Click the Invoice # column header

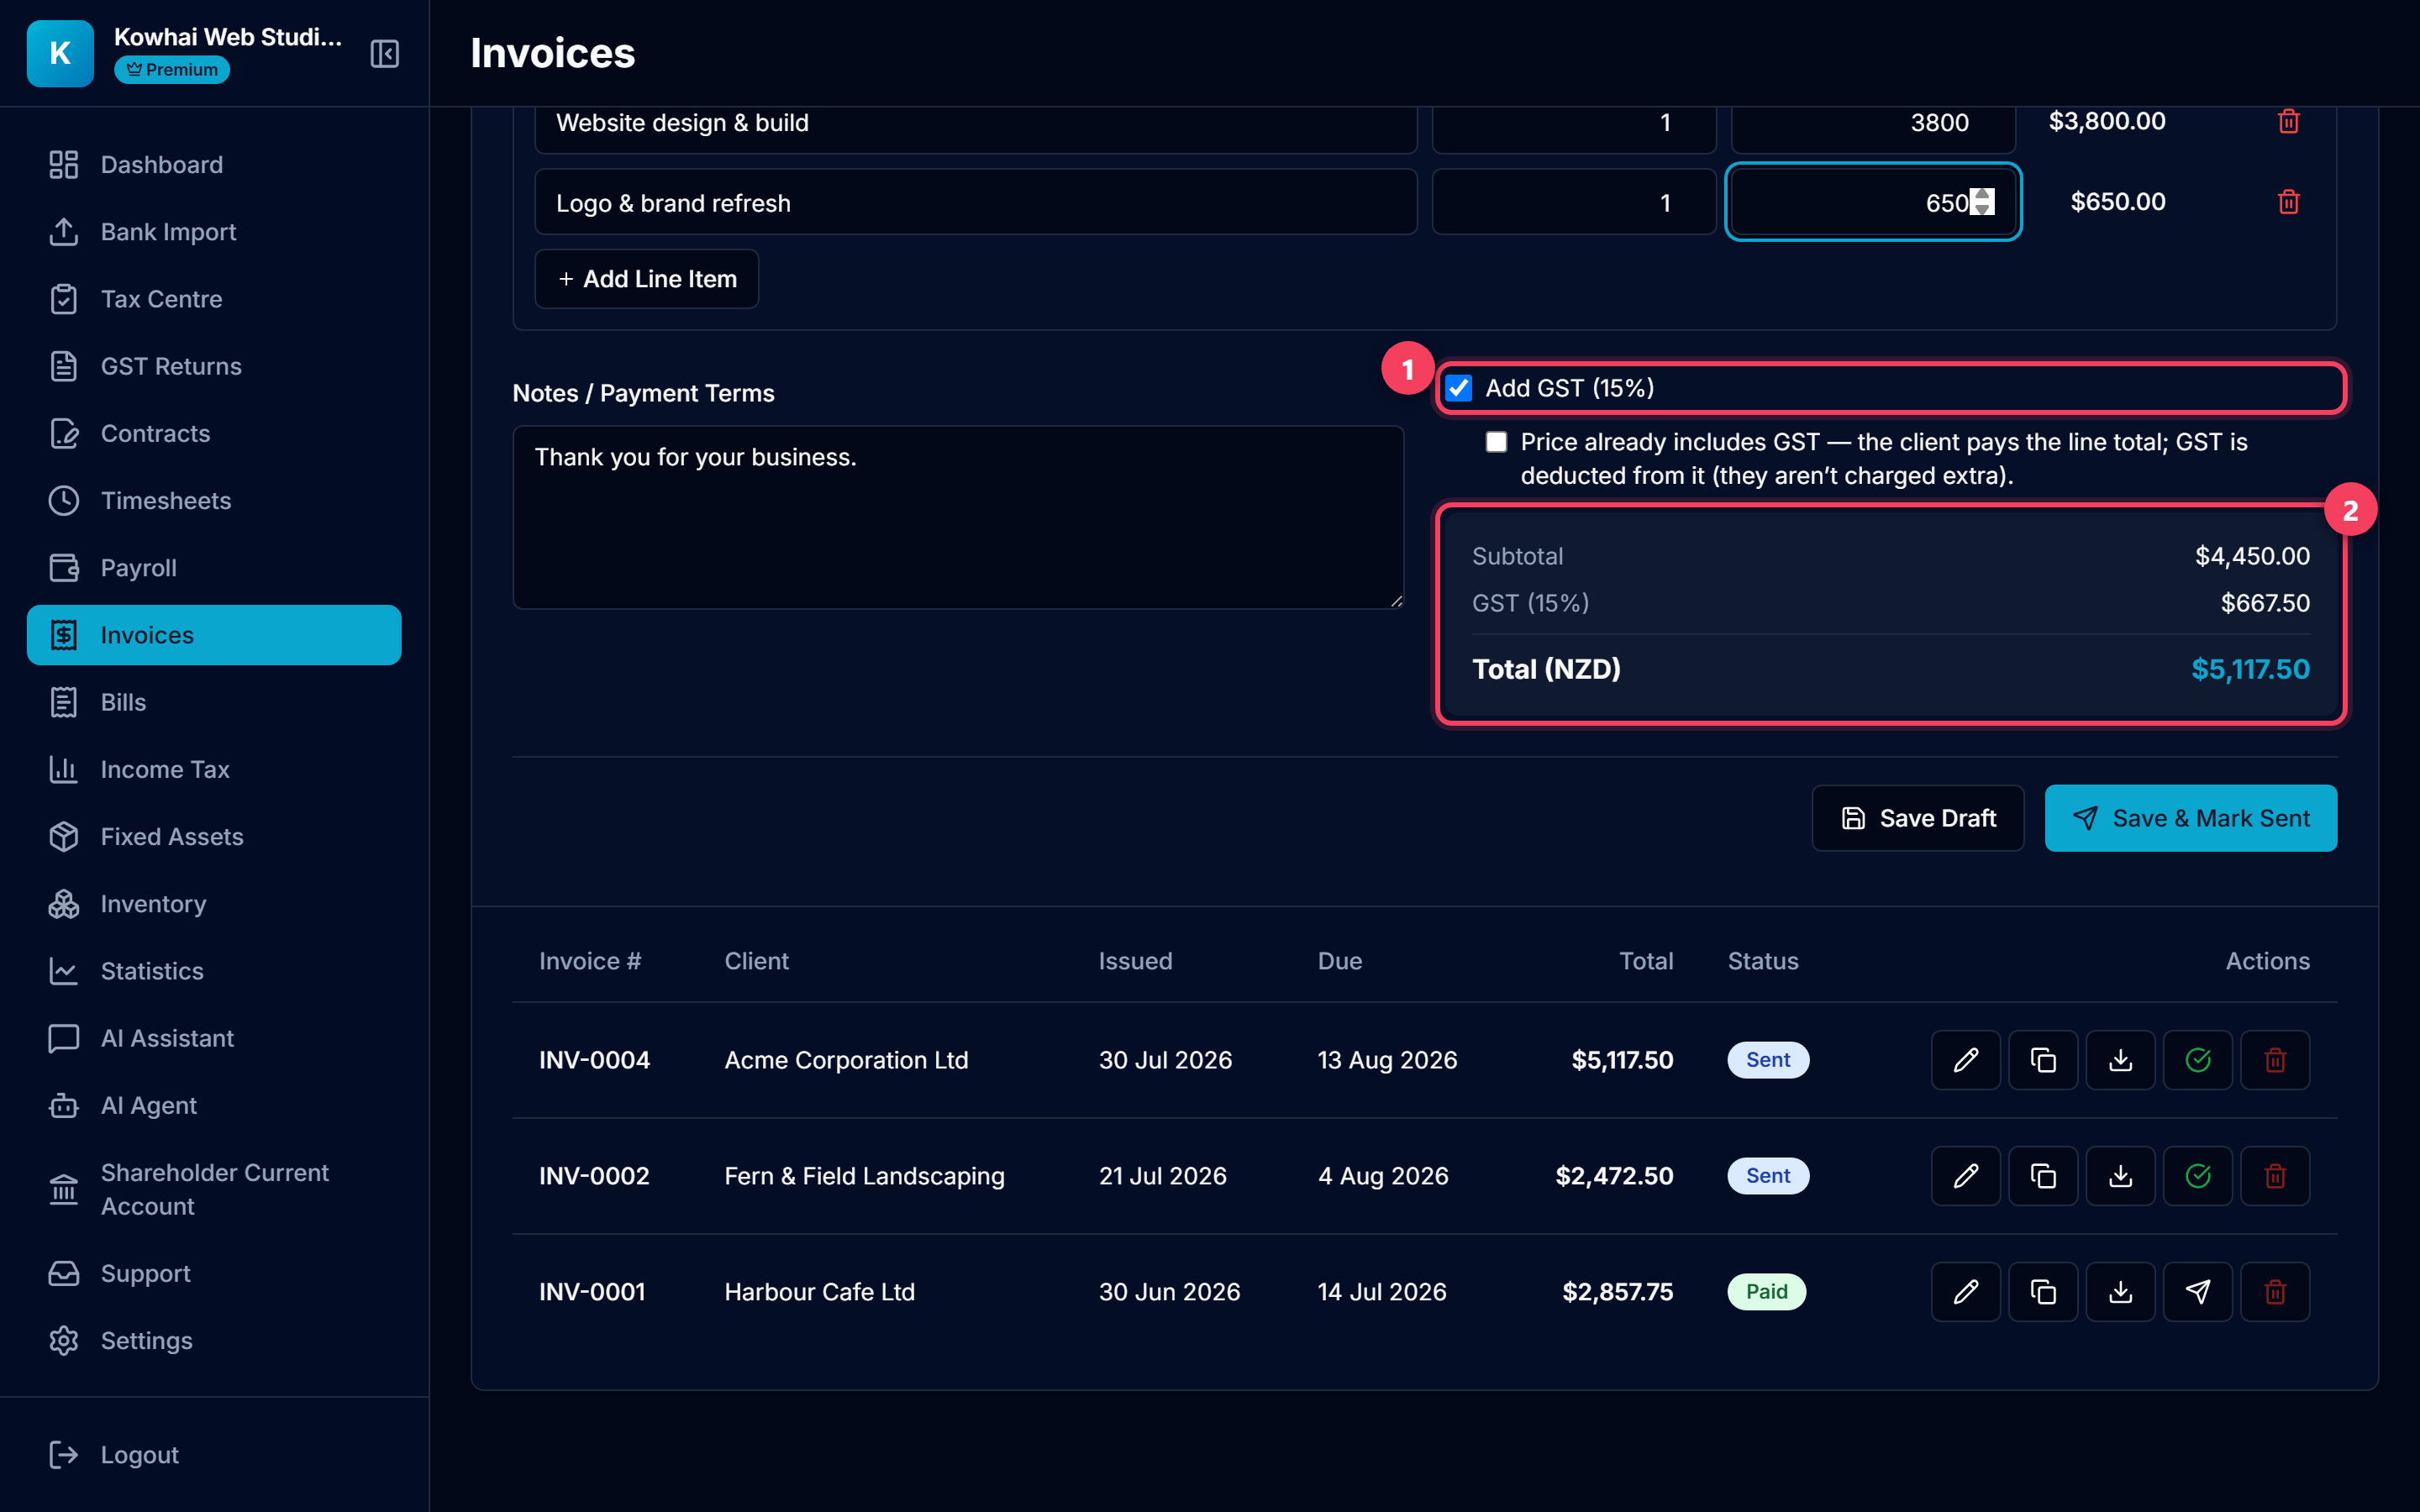(x=590, y=961)
